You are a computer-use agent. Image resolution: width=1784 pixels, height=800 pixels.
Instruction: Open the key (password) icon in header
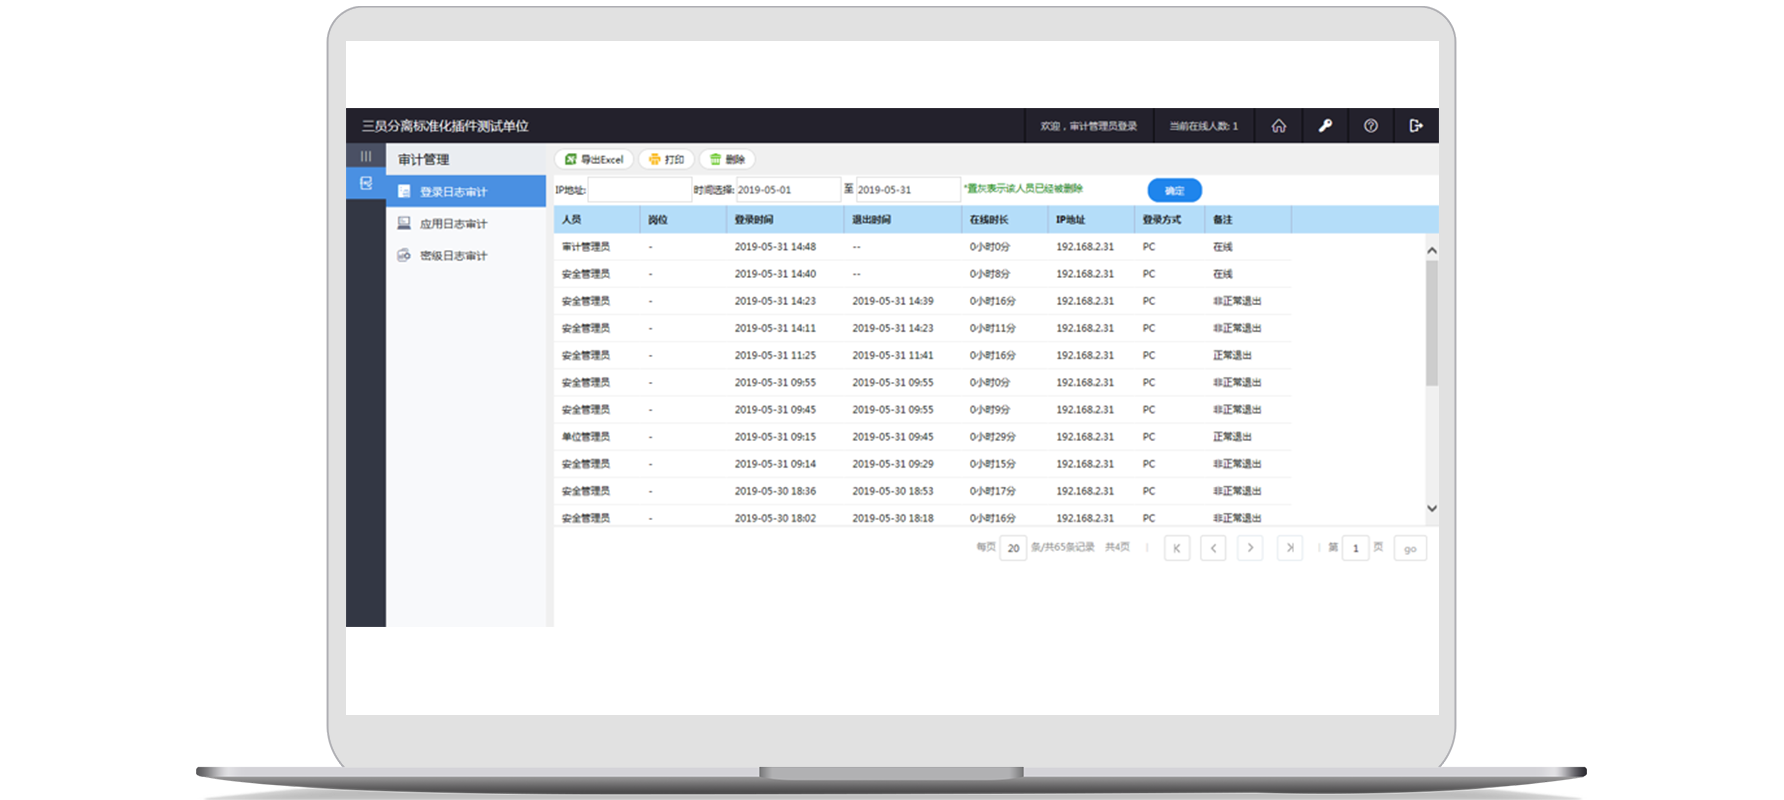pos(1325,126)
